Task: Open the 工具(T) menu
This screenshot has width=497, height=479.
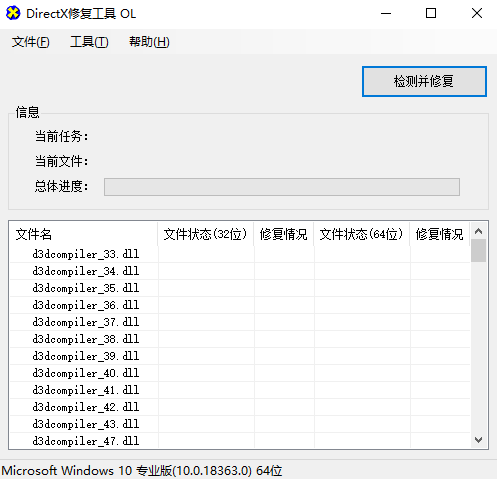Action: pyautogui.click(x=89, y=42)
